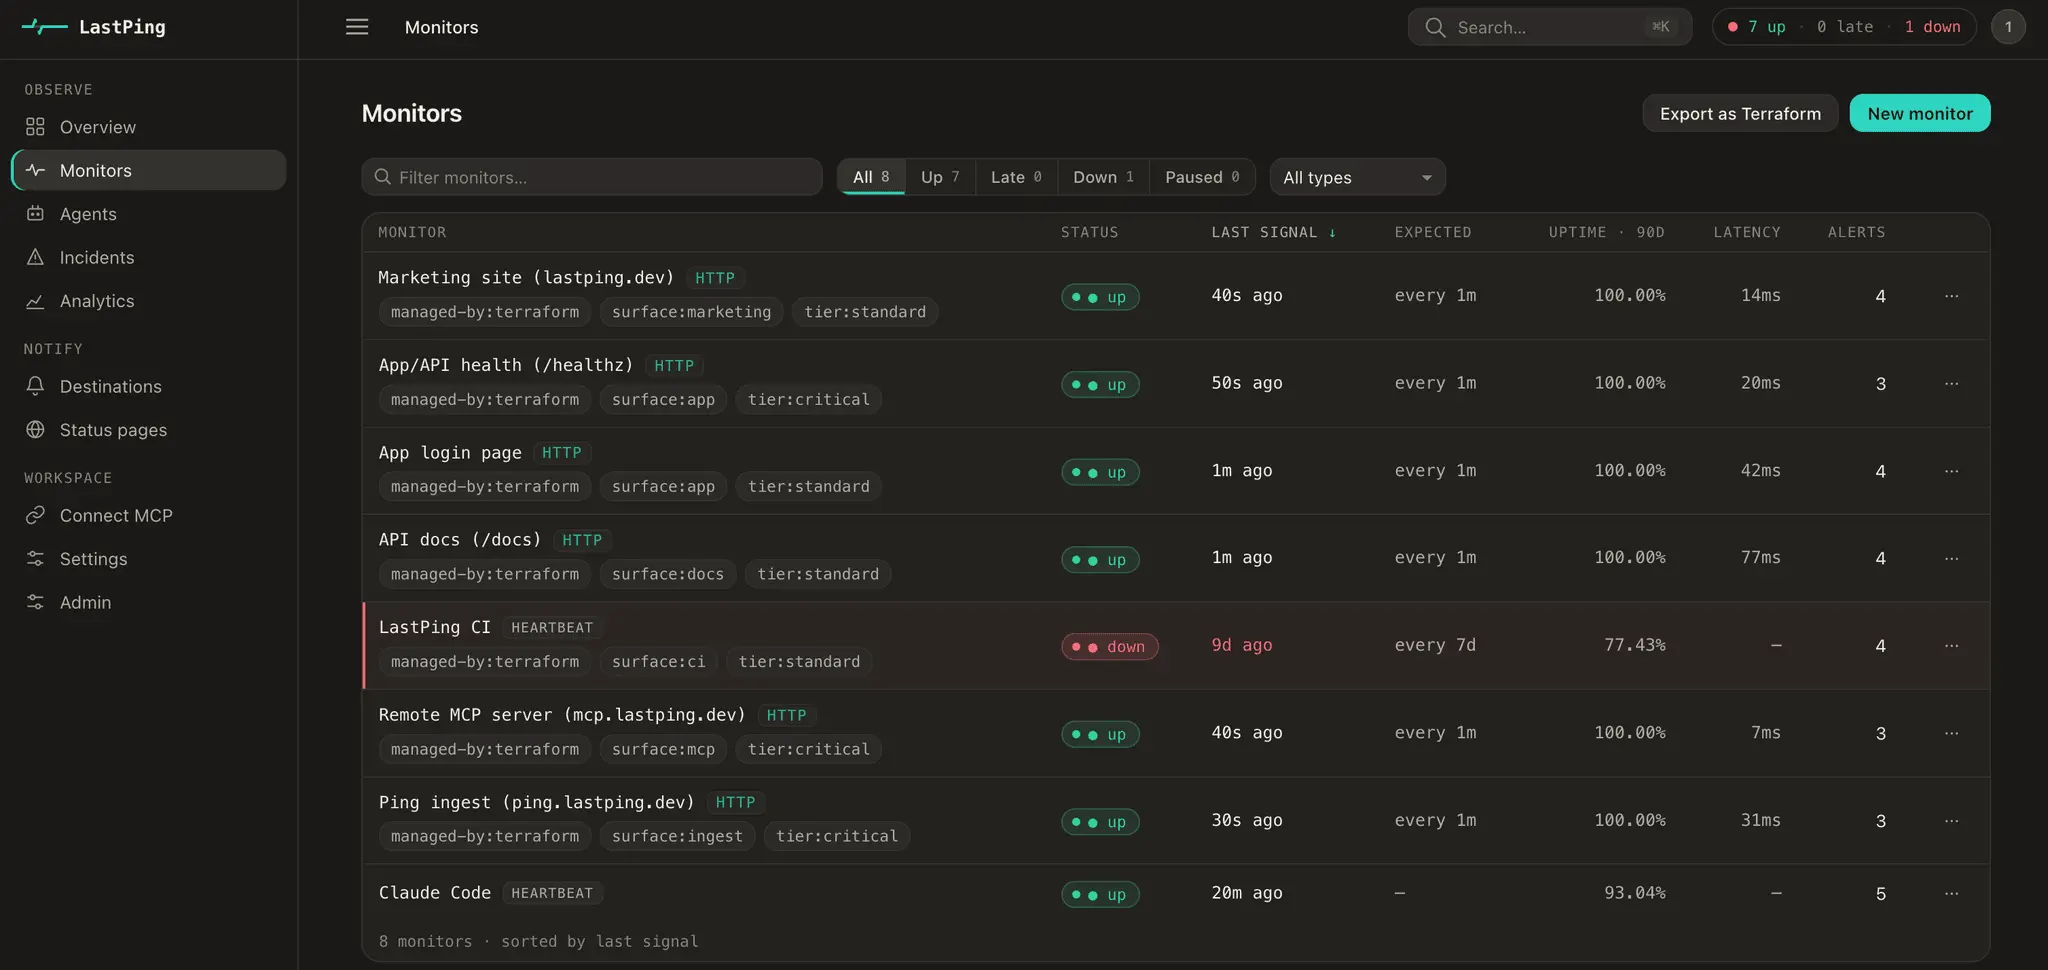Click the surface:ci tag
This screenshot has height=970, width=2048.
659,662
